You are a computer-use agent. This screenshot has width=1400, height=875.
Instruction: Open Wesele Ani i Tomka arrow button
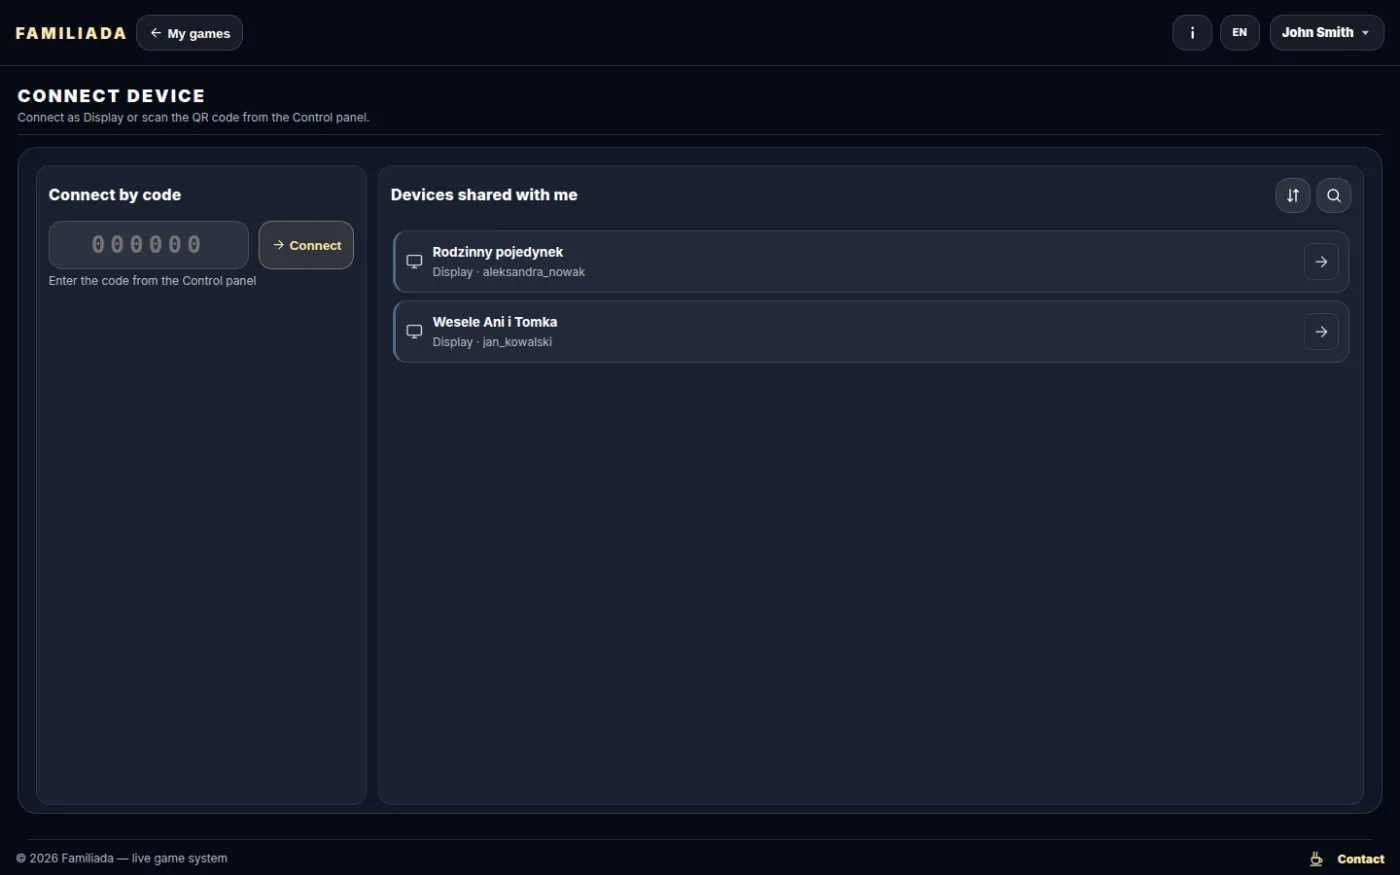[1321, 332]
